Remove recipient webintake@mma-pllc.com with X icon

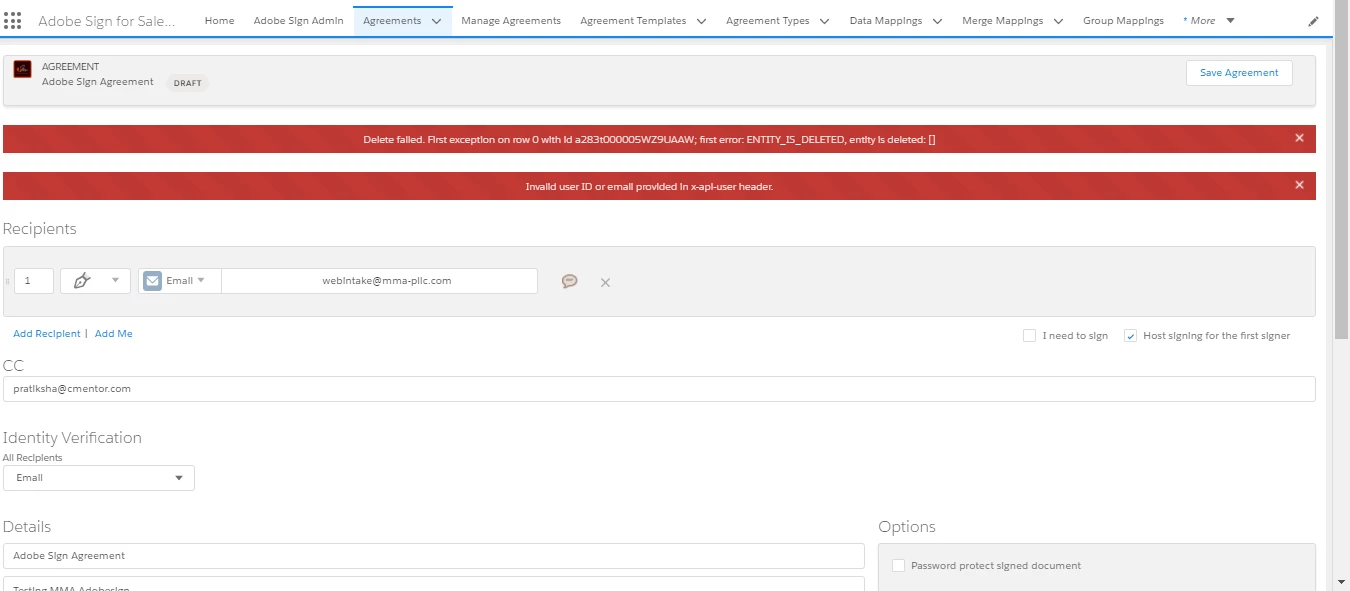605,283
